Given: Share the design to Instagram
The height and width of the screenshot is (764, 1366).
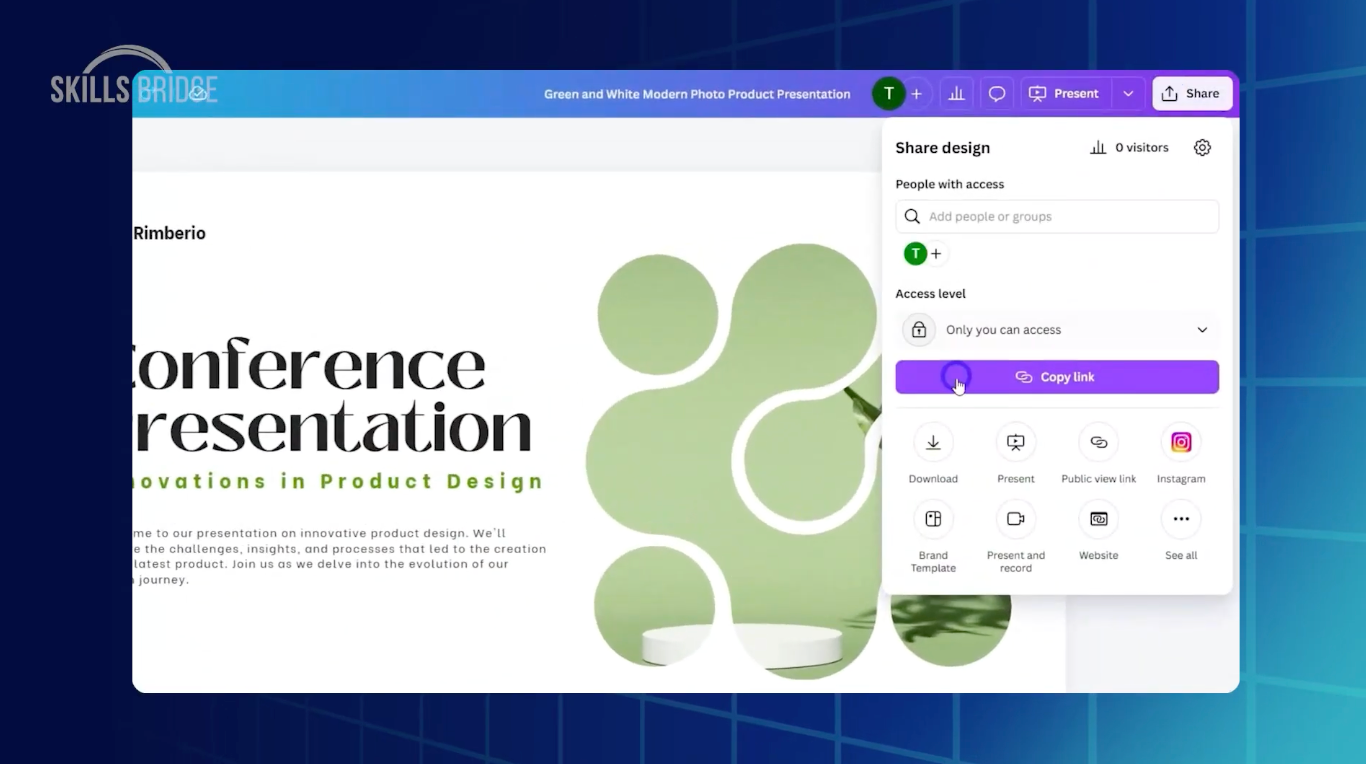Looking at the screenshot, I should 1180,443.
